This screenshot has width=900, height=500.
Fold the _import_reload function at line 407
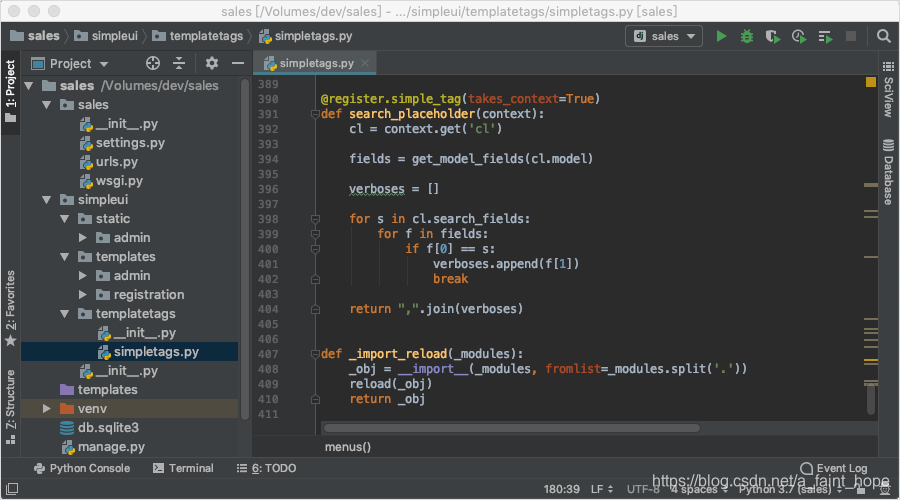click(x=315, y=354)
